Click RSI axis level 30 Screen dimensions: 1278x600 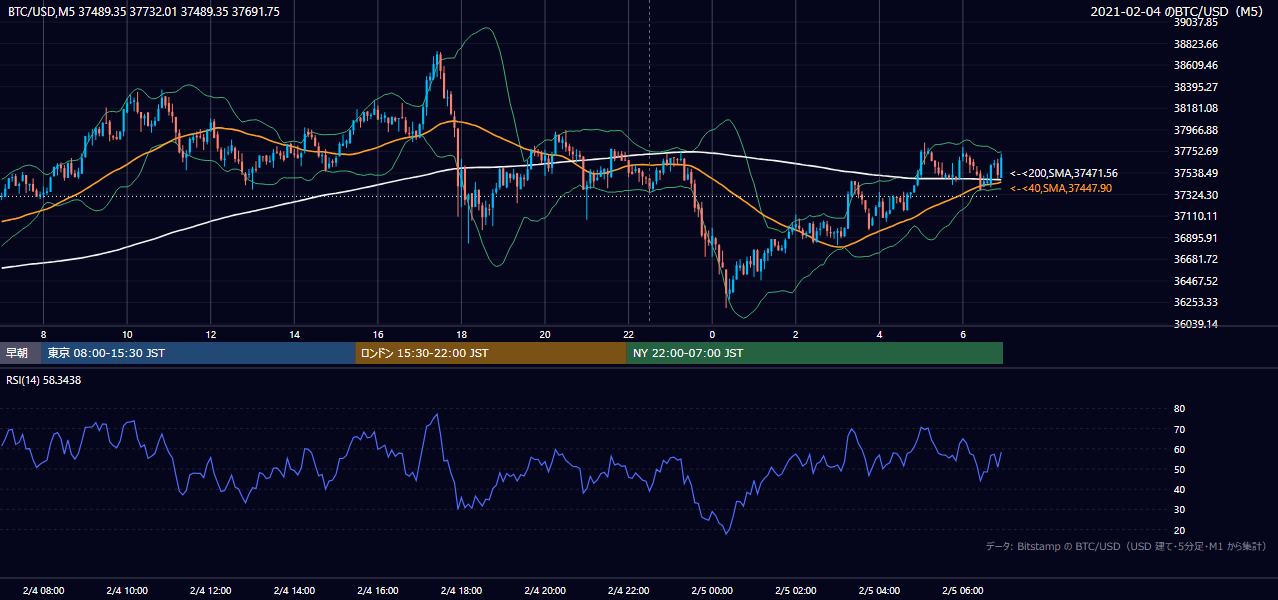[1179, 510]
